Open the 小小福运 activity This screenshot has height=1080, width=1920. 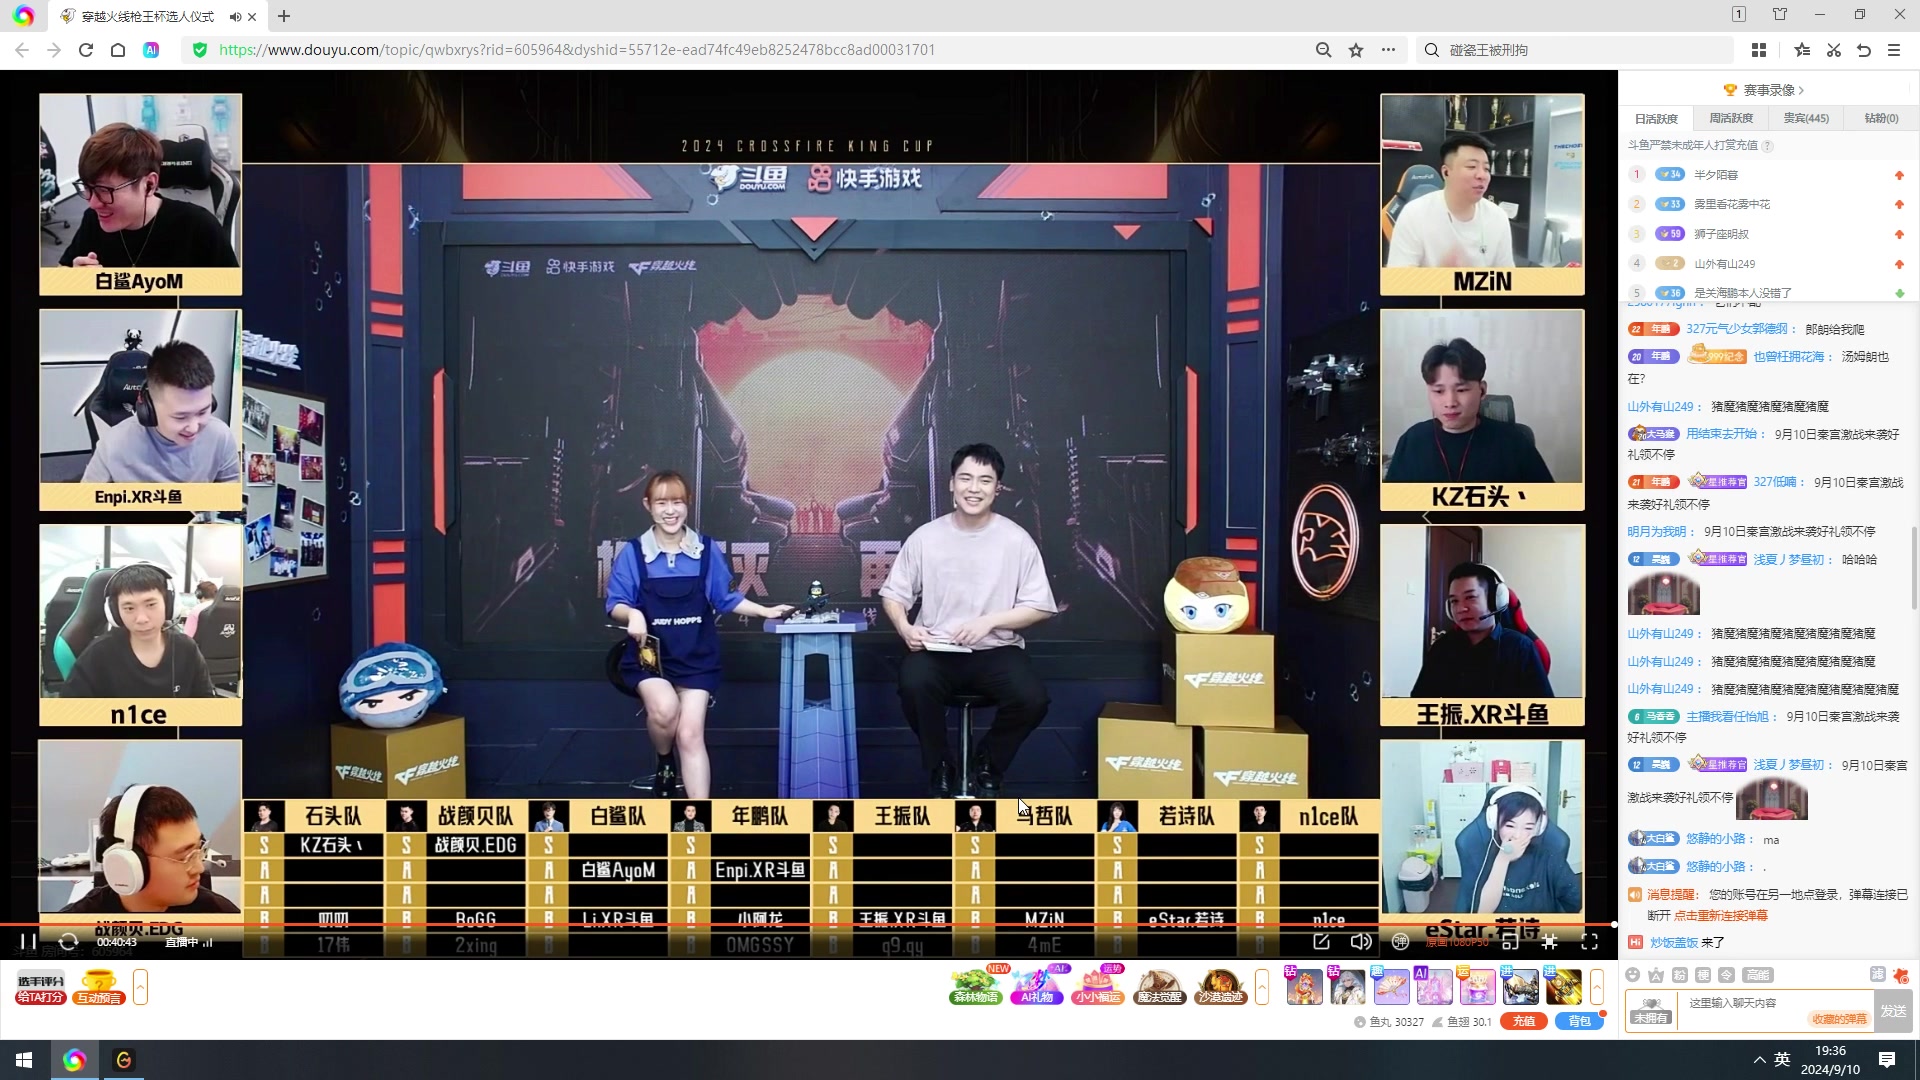click(1098, 987)
